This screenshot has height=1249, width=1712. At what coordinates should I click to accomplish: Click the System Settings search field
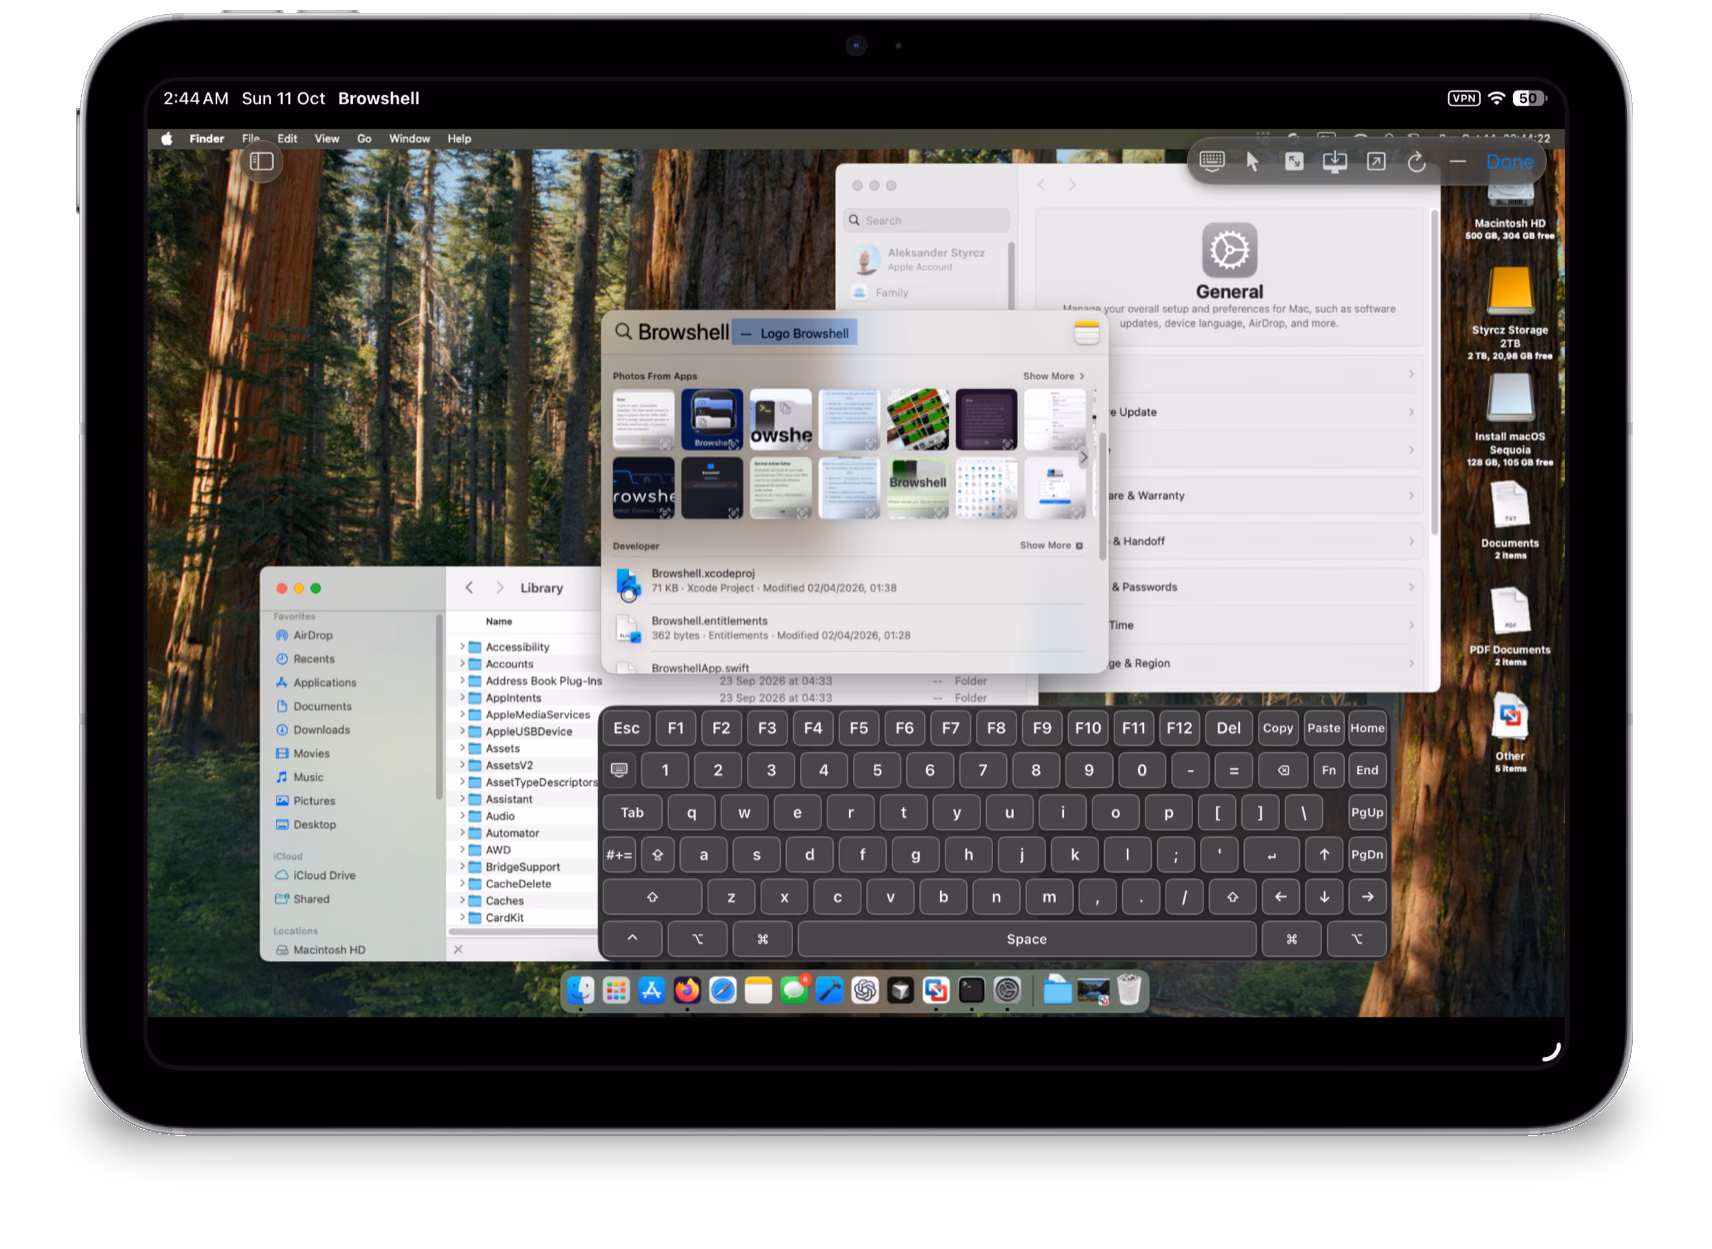tap(927, 220)
